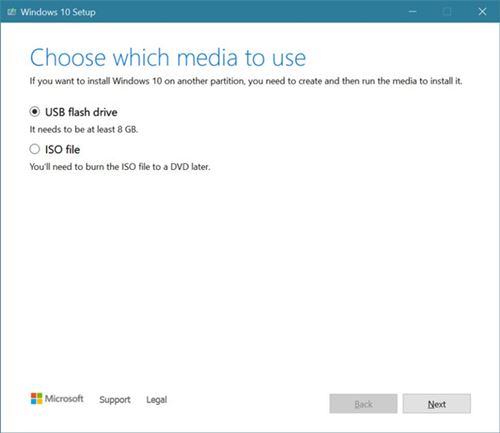Open the Support link
The height and width of the screenshot is (433, 500).
115,399
